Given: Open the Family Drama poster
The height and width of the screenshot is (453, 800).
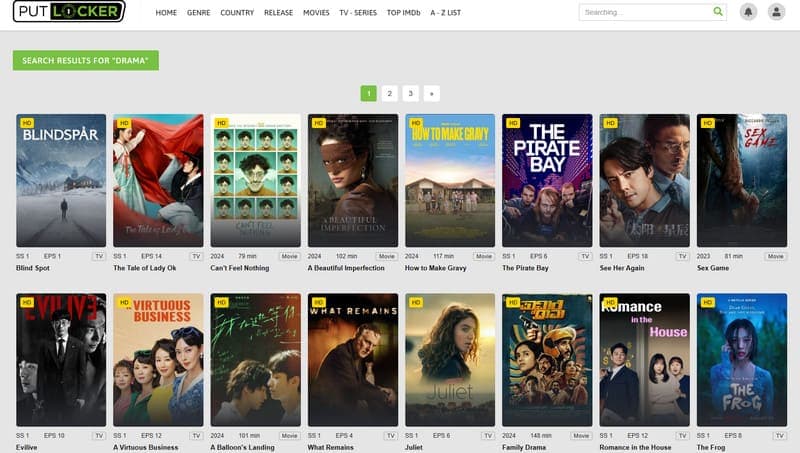Looking at the screenshot, I should coord(547,360).
